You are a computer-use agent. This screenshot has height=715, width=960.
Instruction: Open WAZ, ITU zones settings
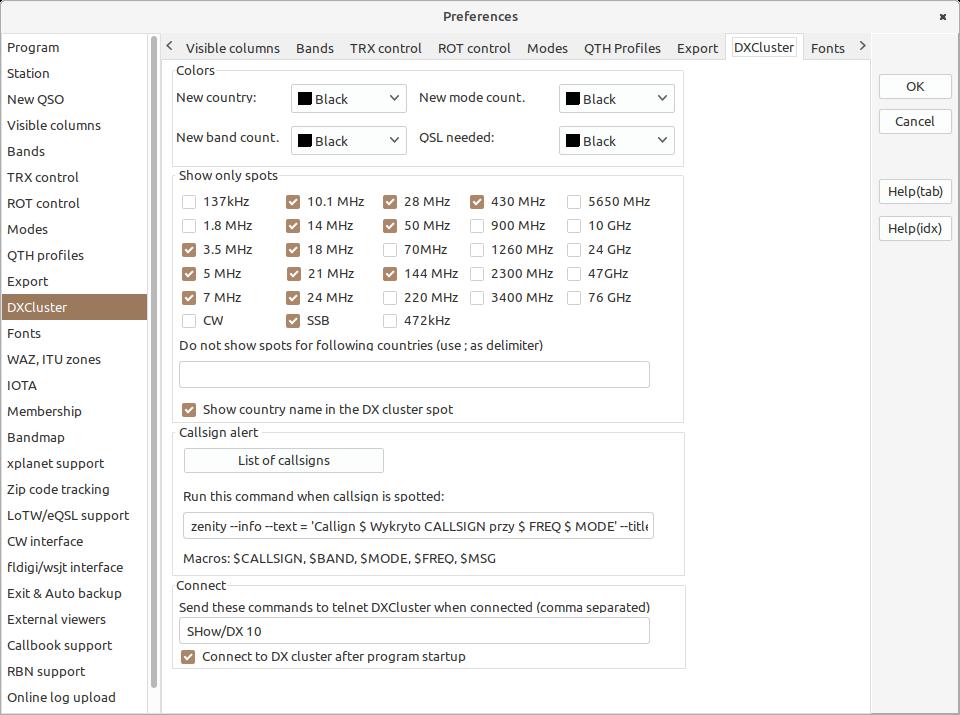click(x=75, y=359)
